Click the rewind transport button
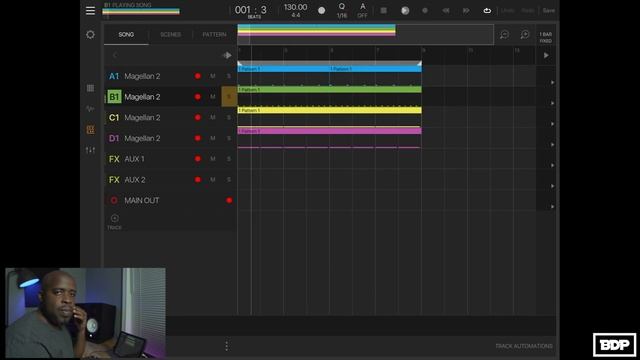Screen dimensions: 640x360 click(446, 11)
